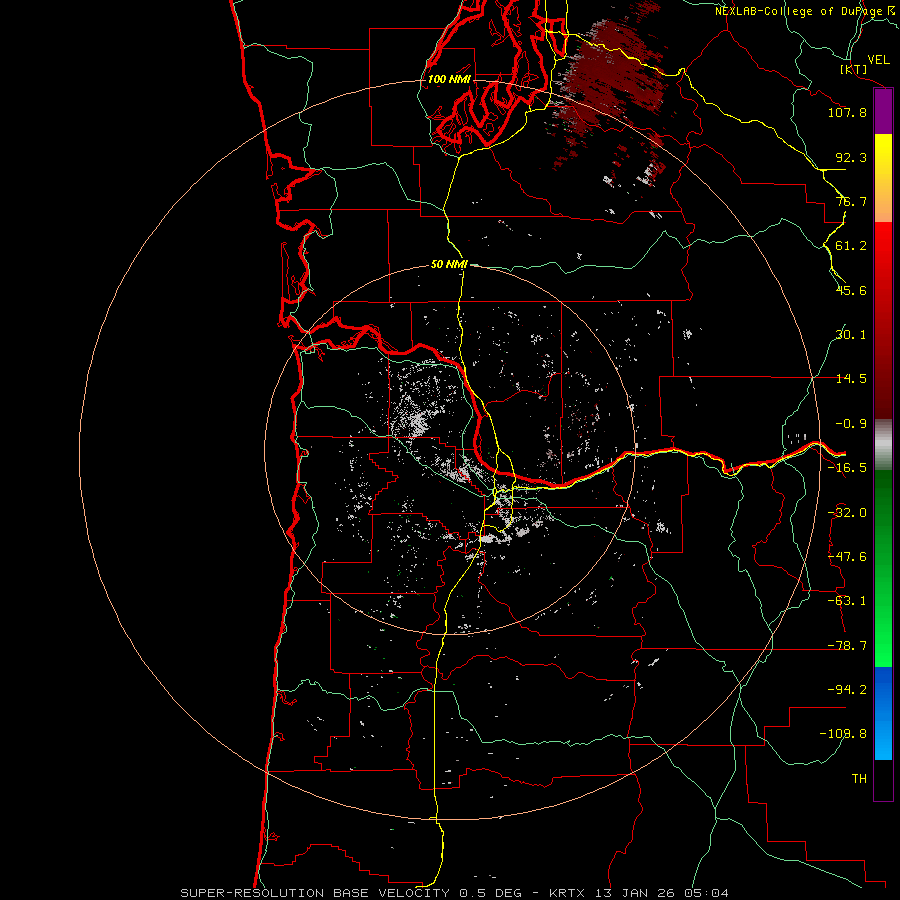Select the 45.6 scale value

pos(851,290)
